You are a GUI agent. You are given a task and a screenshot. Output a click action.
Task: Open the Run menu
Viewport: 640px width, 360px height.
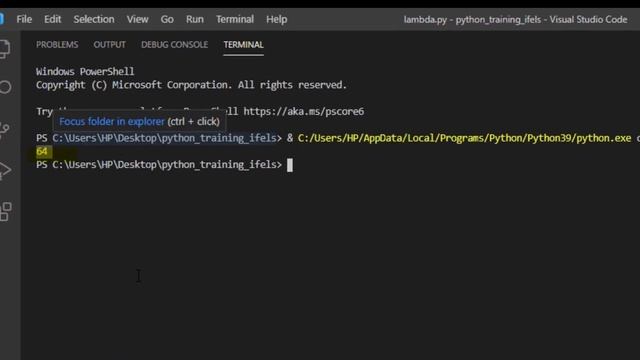[195, 19]
